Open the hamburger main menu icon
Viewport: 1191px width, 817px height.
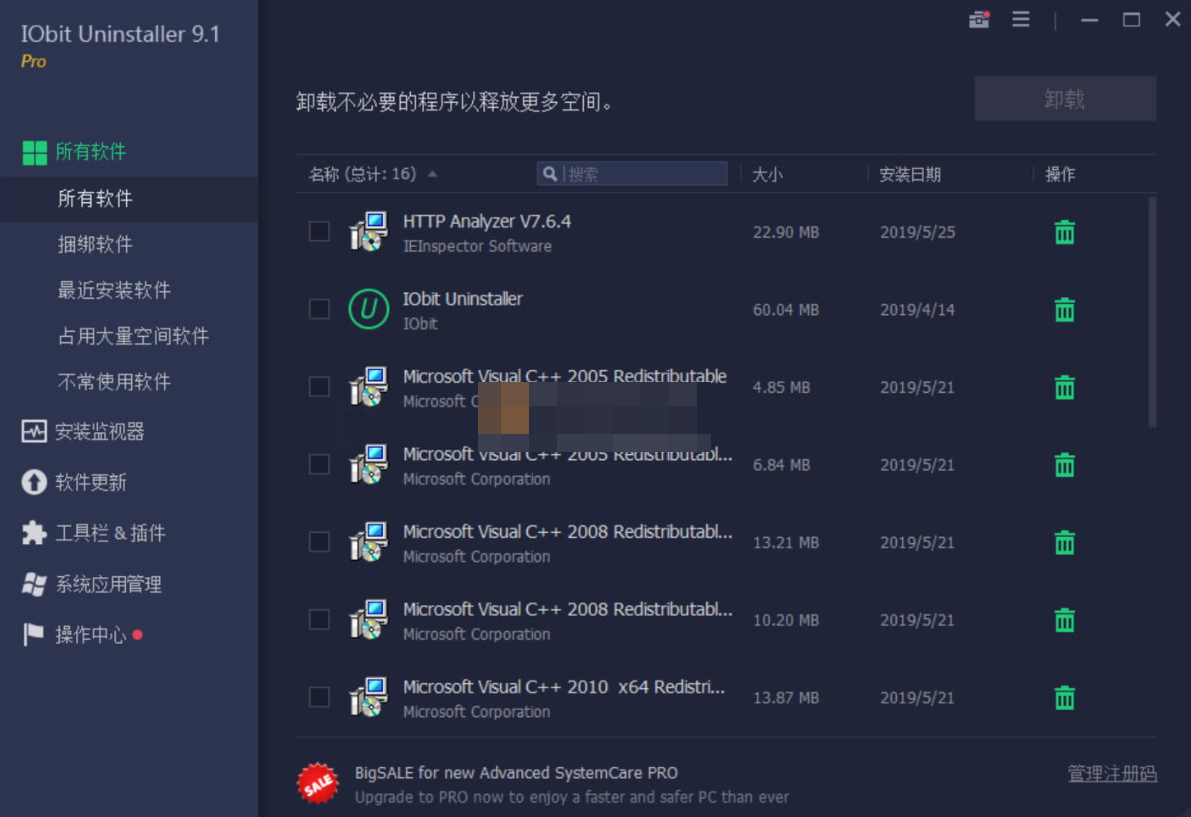click(1020, 19)
